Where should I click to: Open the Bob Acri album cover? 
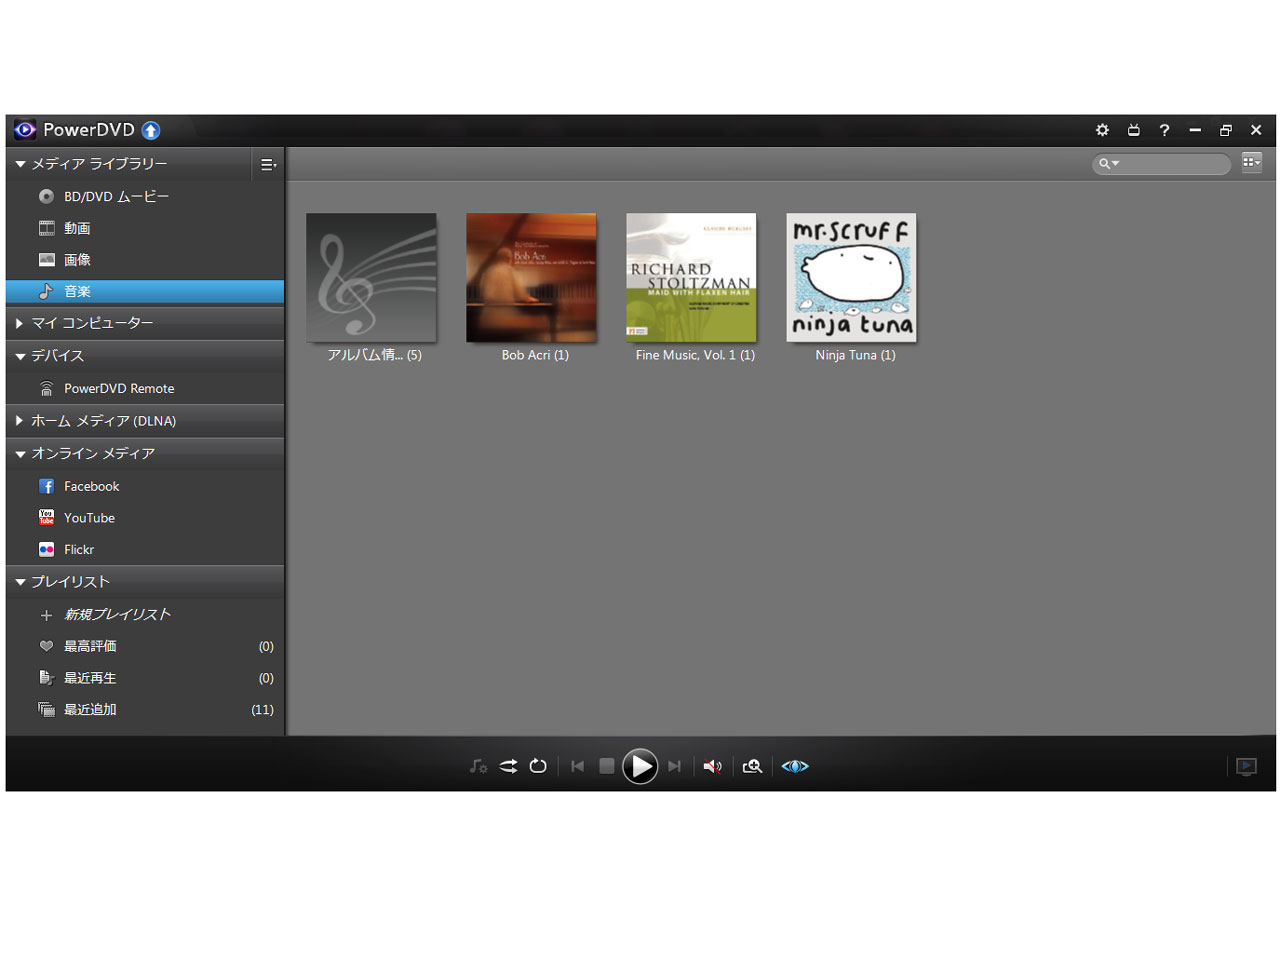(x=531, y=277)
